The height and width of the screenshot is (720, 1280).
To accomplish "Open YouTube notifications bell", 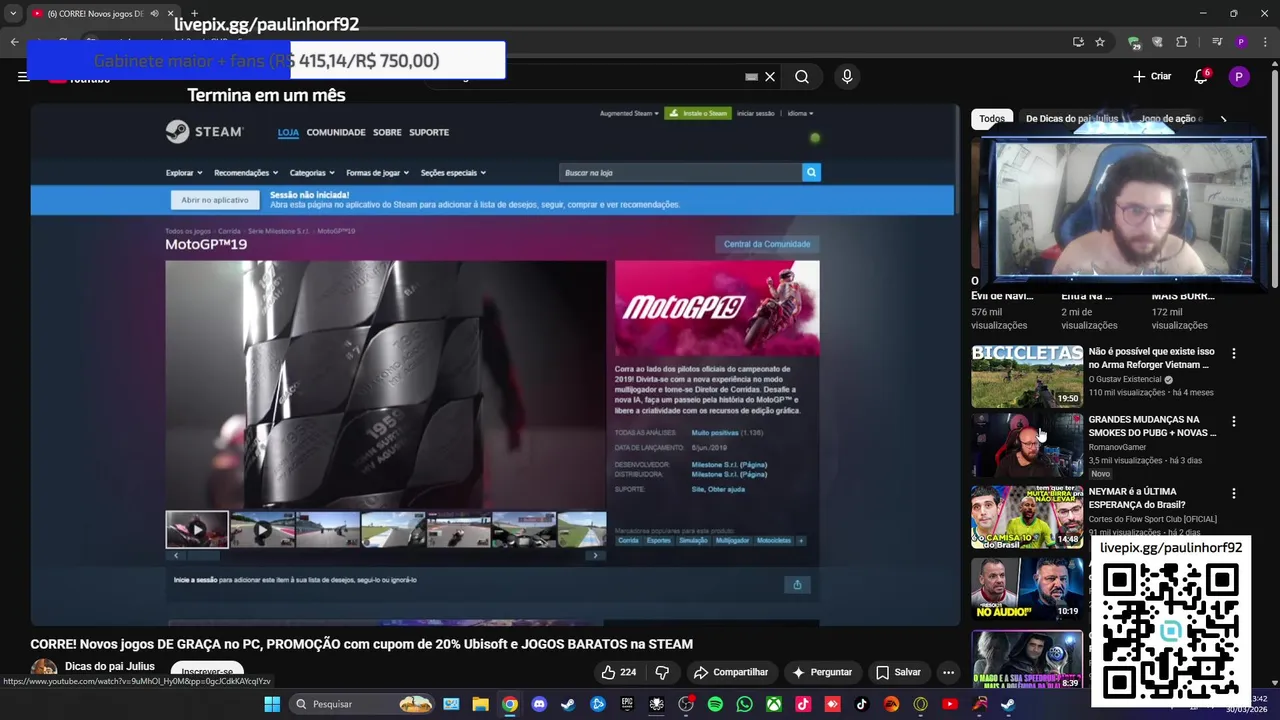I will tap(1201, 77).
